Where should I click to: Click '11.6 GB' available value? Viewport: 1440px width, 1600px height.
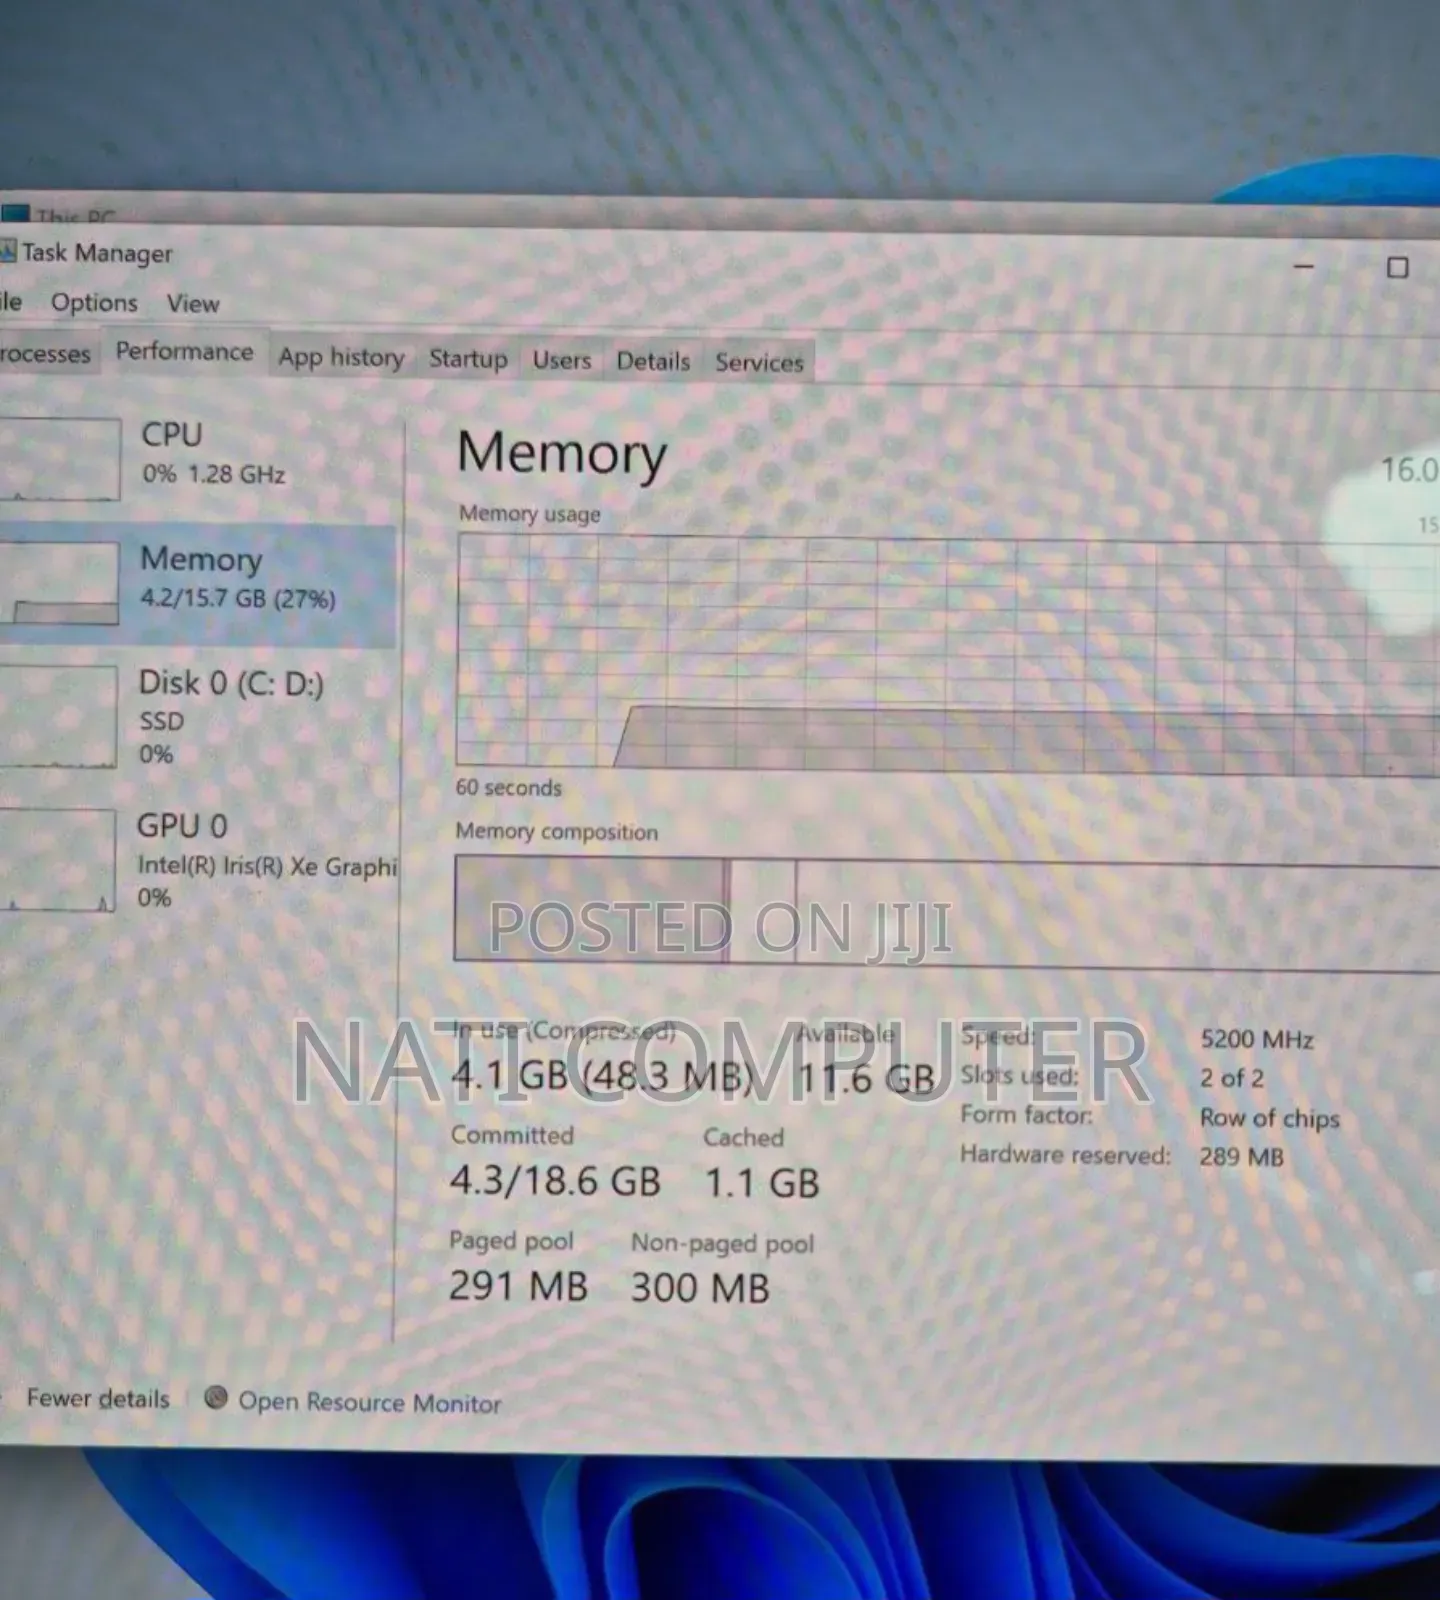(x=866, y=1079)
